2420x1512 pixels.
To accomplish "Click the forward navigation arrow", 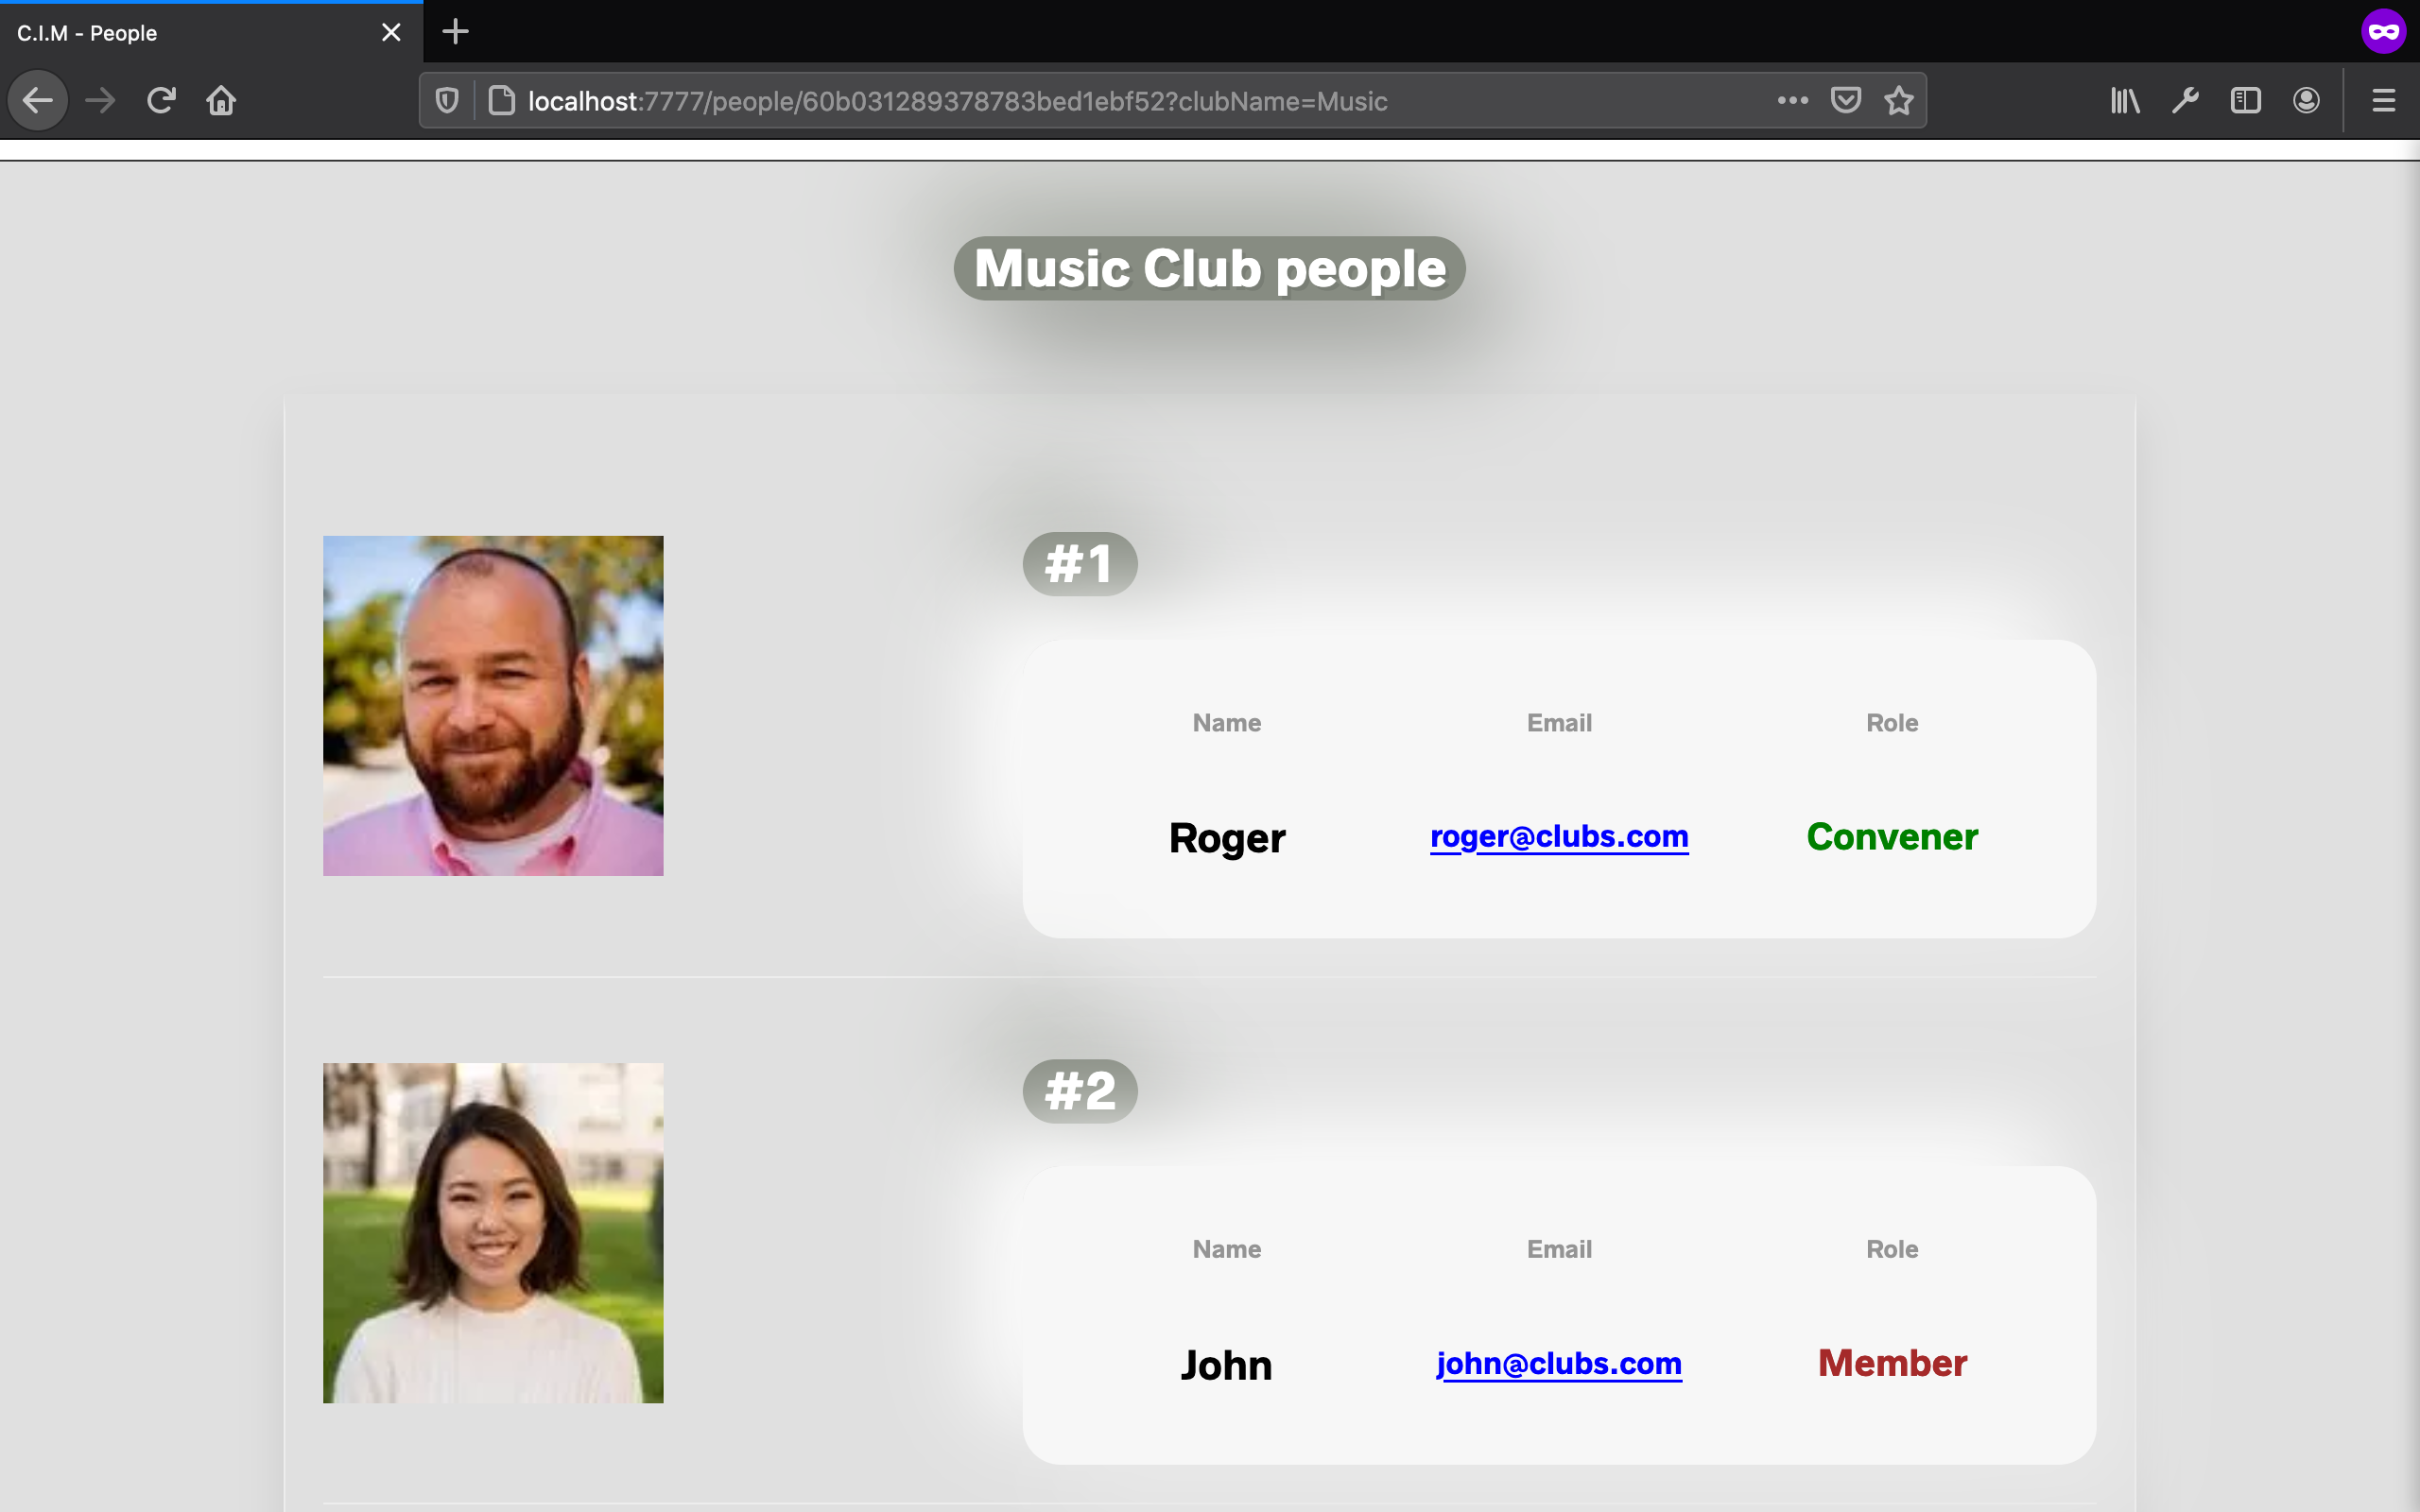I will (100, 100).
